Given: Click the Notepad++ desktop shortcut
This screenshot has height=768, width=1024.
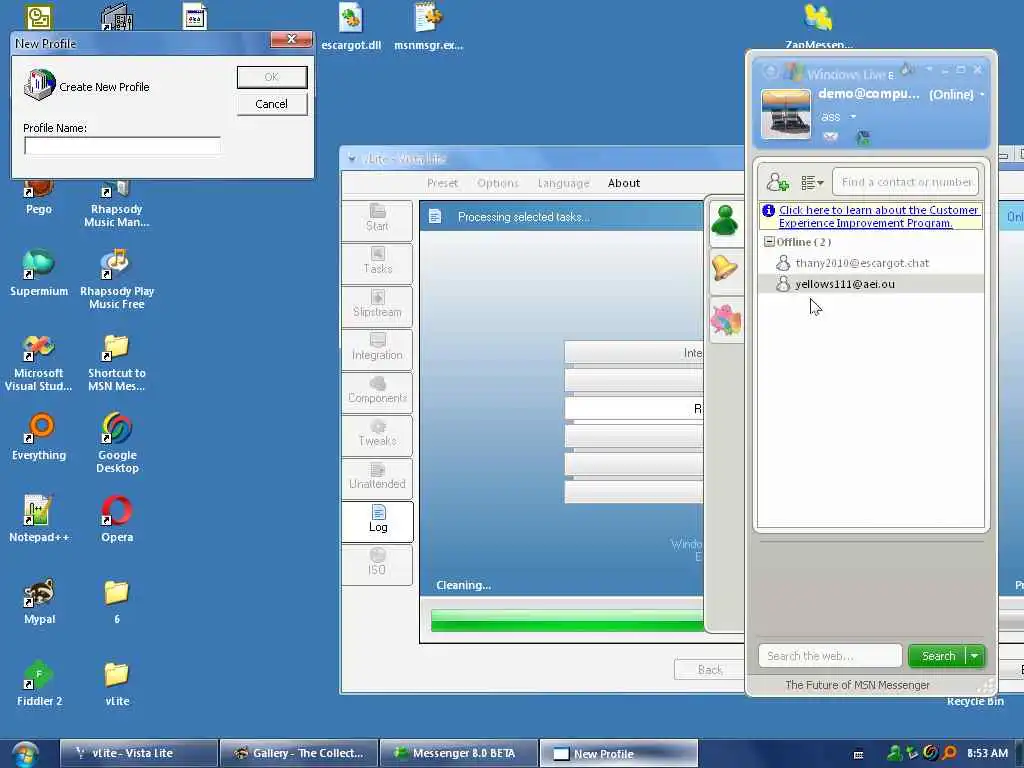Looking at the screenshot, I should (x=39, y=519).
